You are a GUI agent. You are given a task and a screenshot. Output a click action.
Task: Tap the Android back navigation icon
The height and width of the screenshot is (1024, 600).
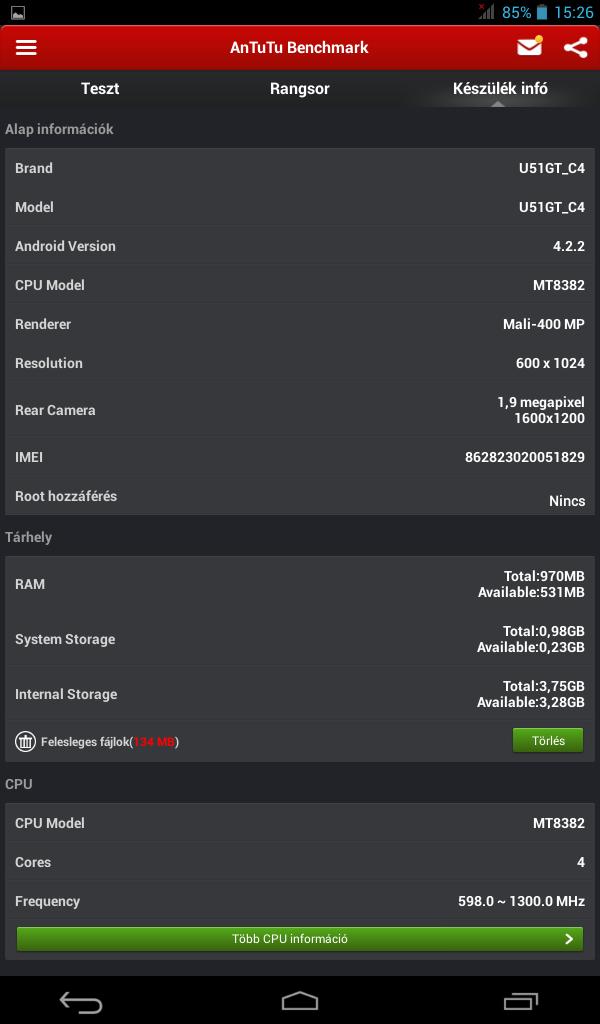click(x=81, y=1000)
